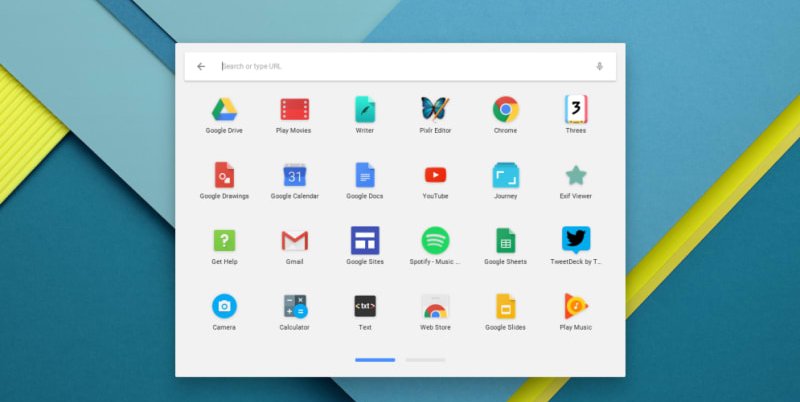Open Google Calendar icon
800x402 pixels.
294,175
